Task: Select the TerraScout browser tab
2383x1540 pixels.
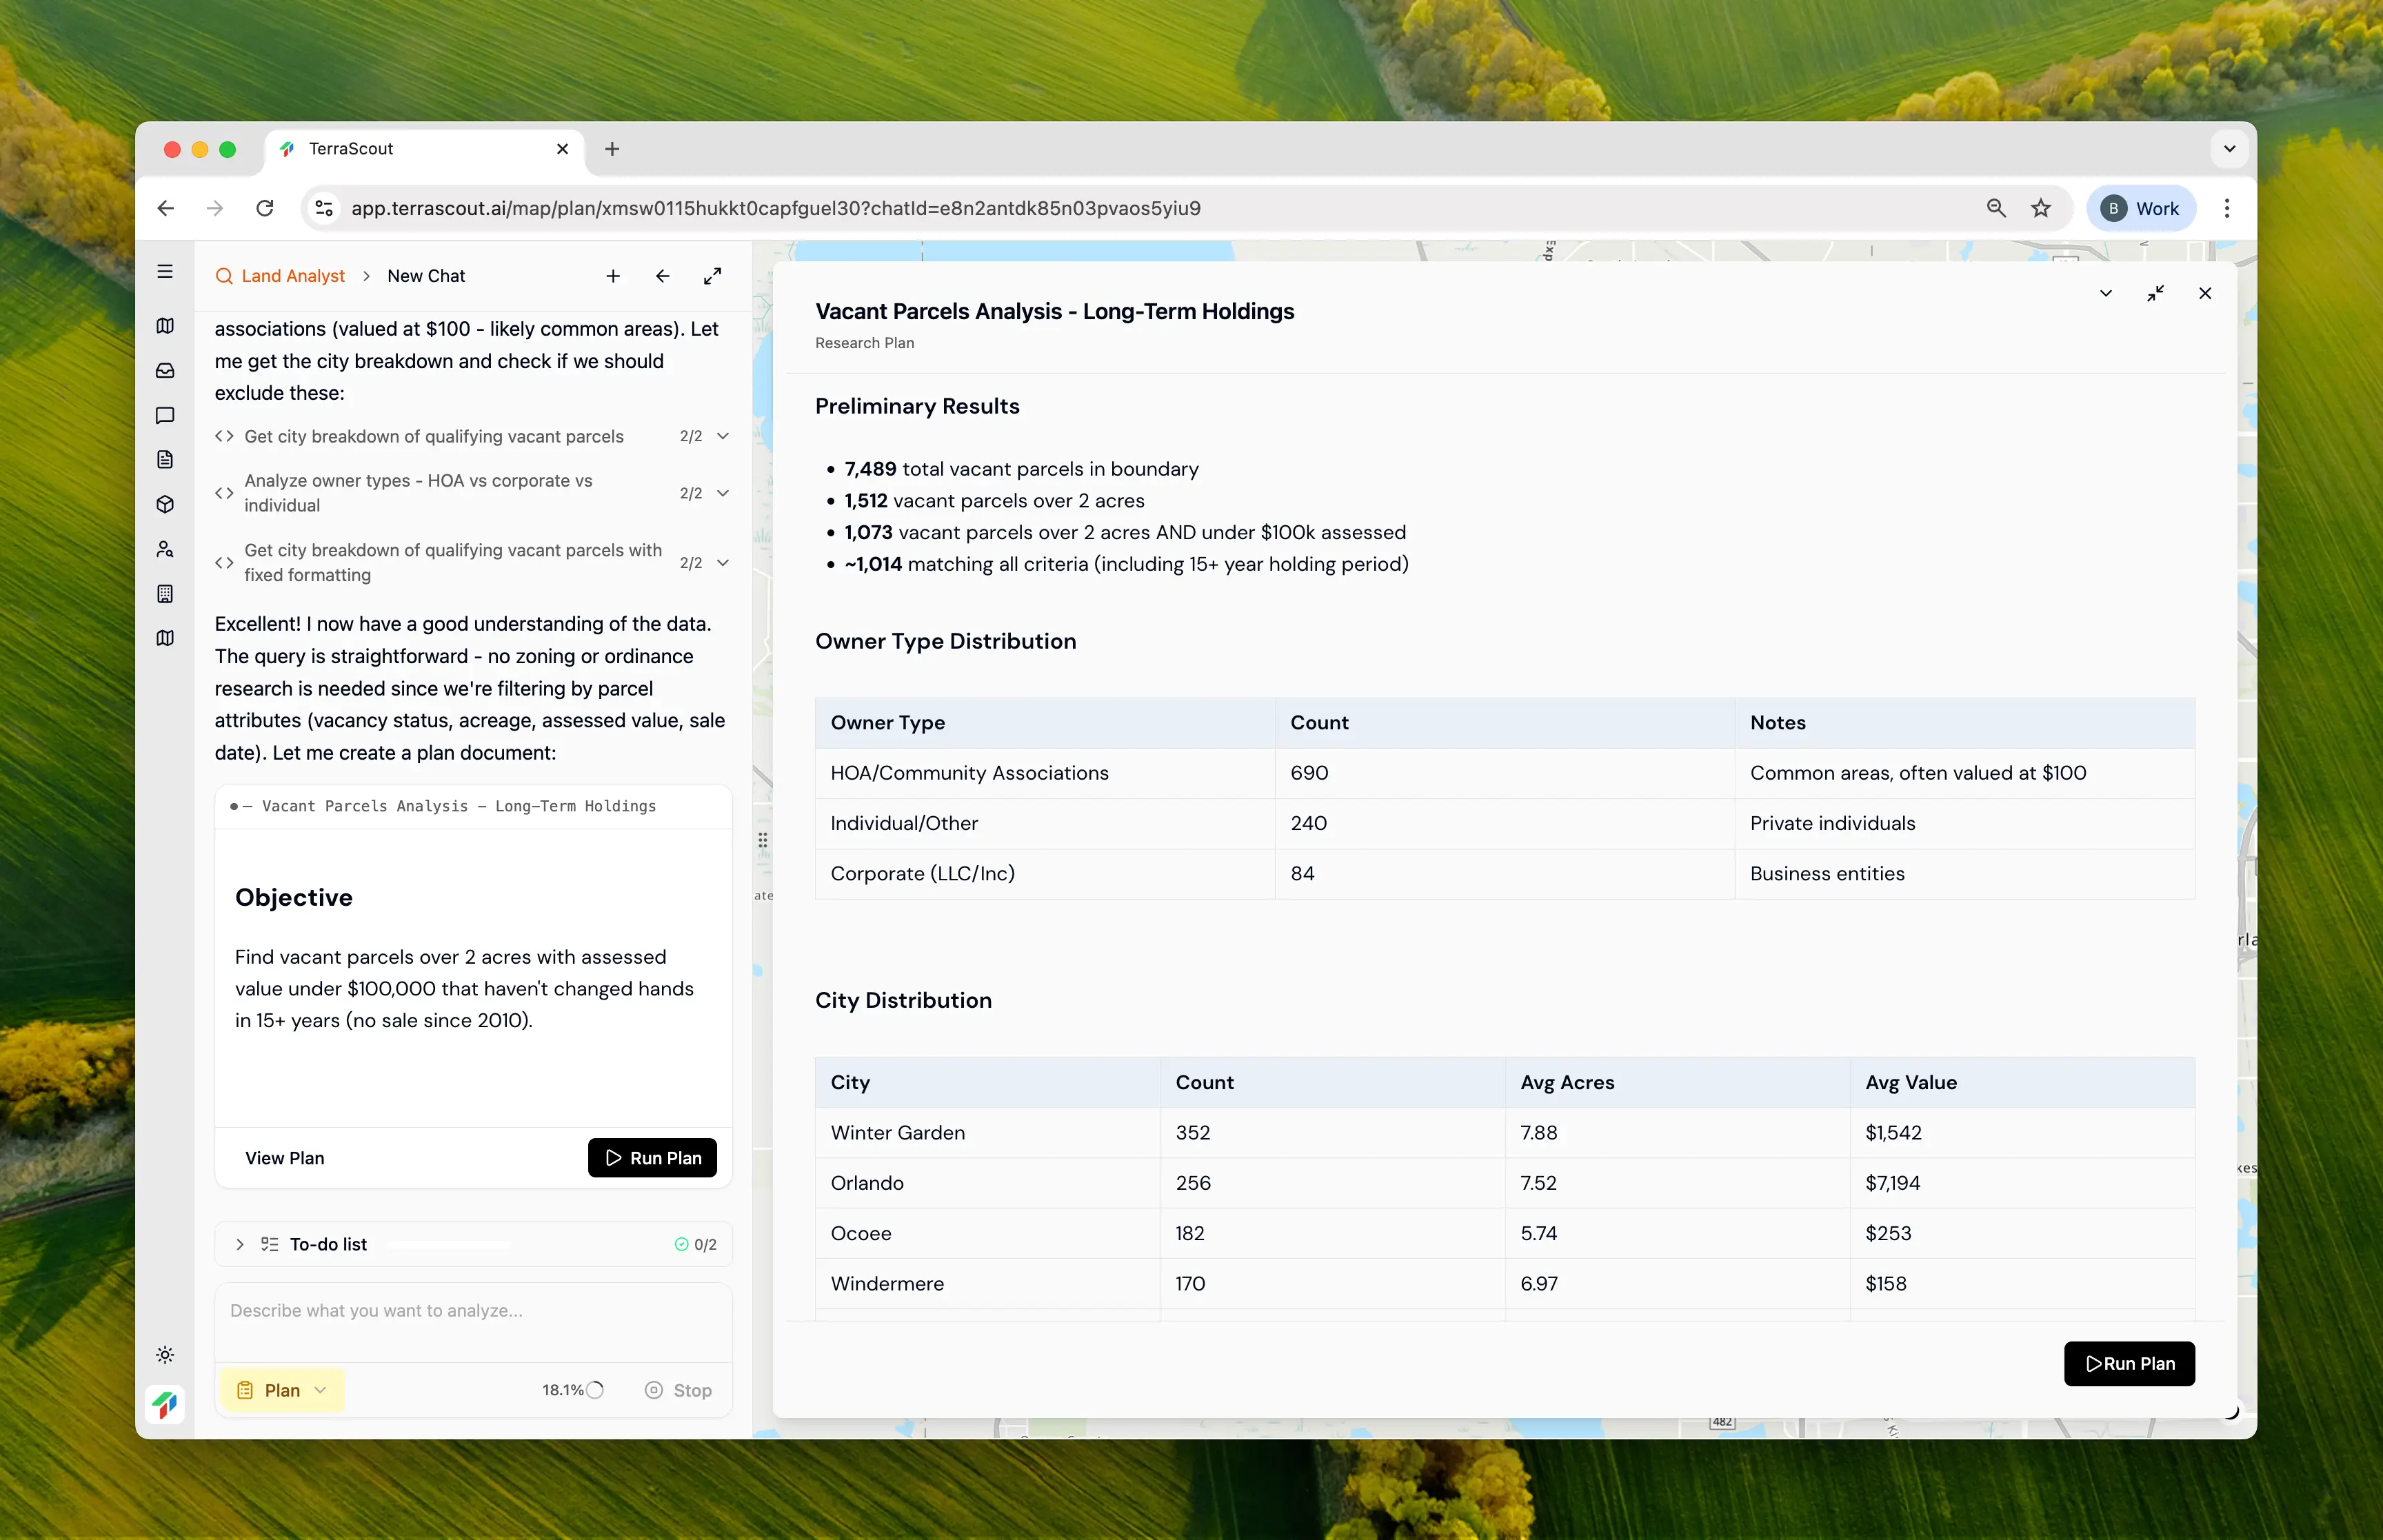Action: [x=420, y=149]
